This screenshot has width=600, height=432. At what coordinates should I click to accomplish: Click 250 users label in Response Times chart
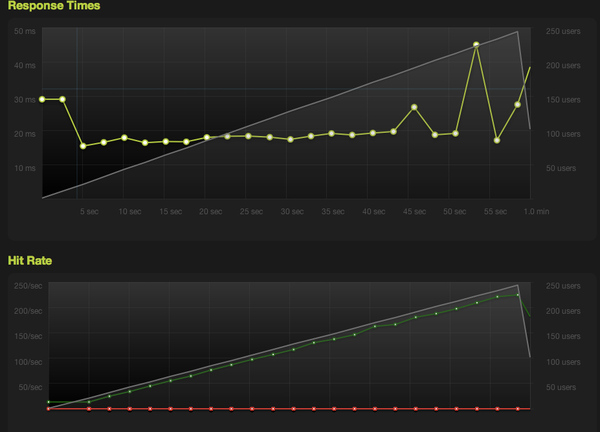[563, 31]
